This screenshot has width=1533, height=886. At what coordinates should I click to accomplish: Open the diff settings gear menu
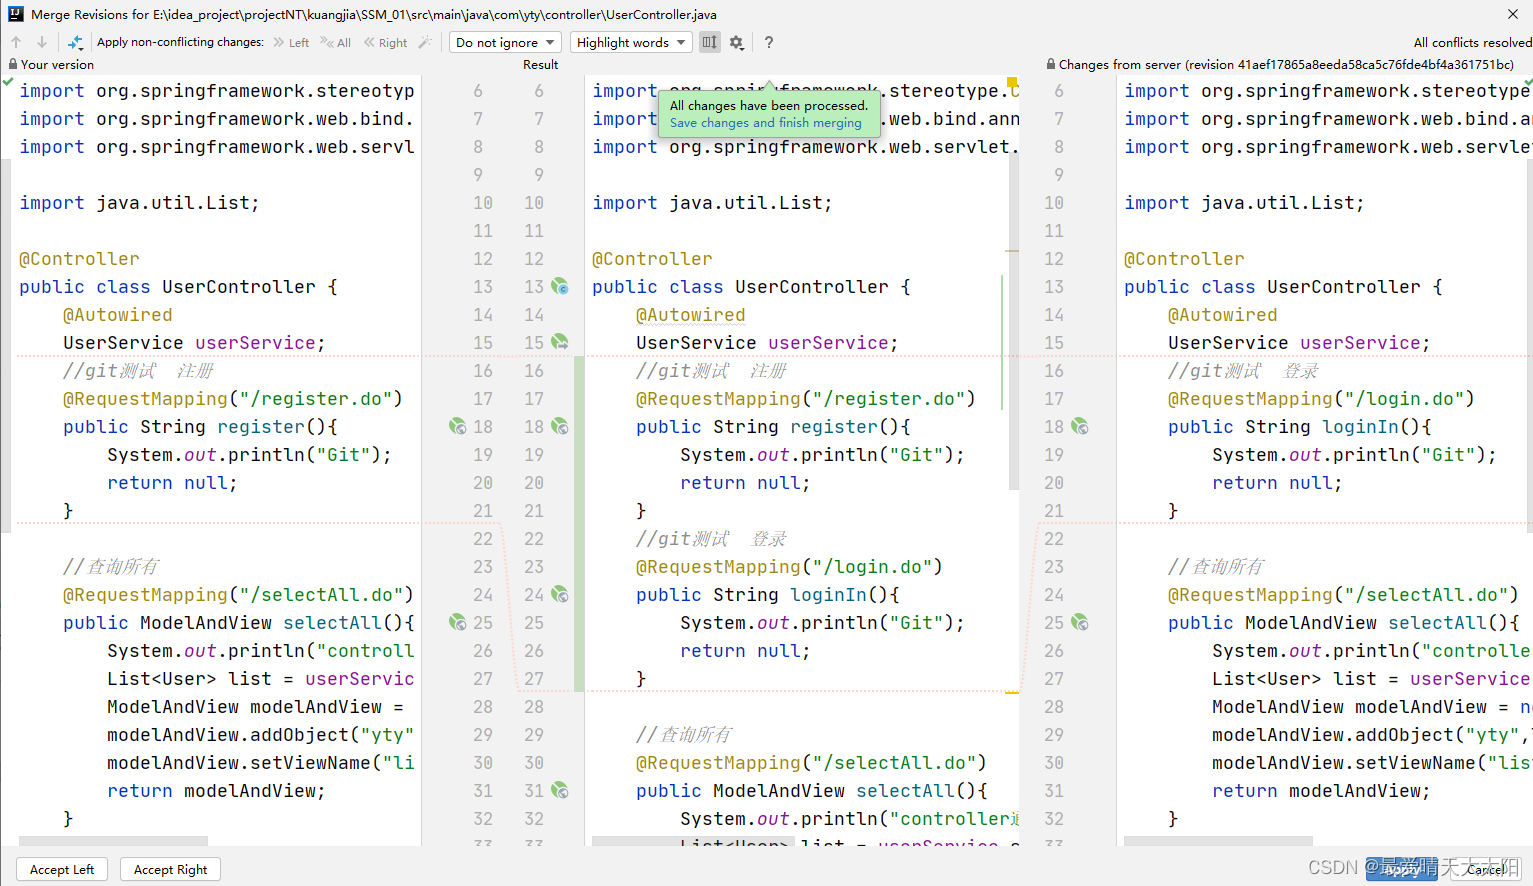(x=737, y=42)
